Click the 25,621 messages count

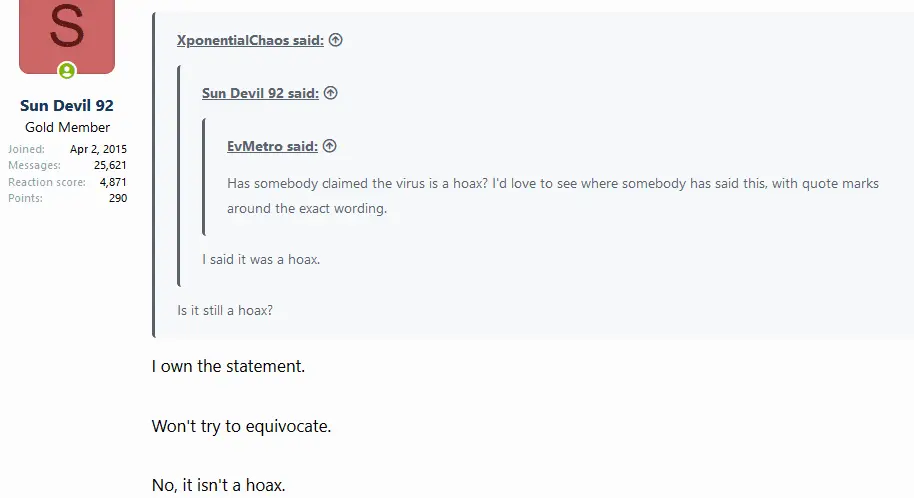108,165
